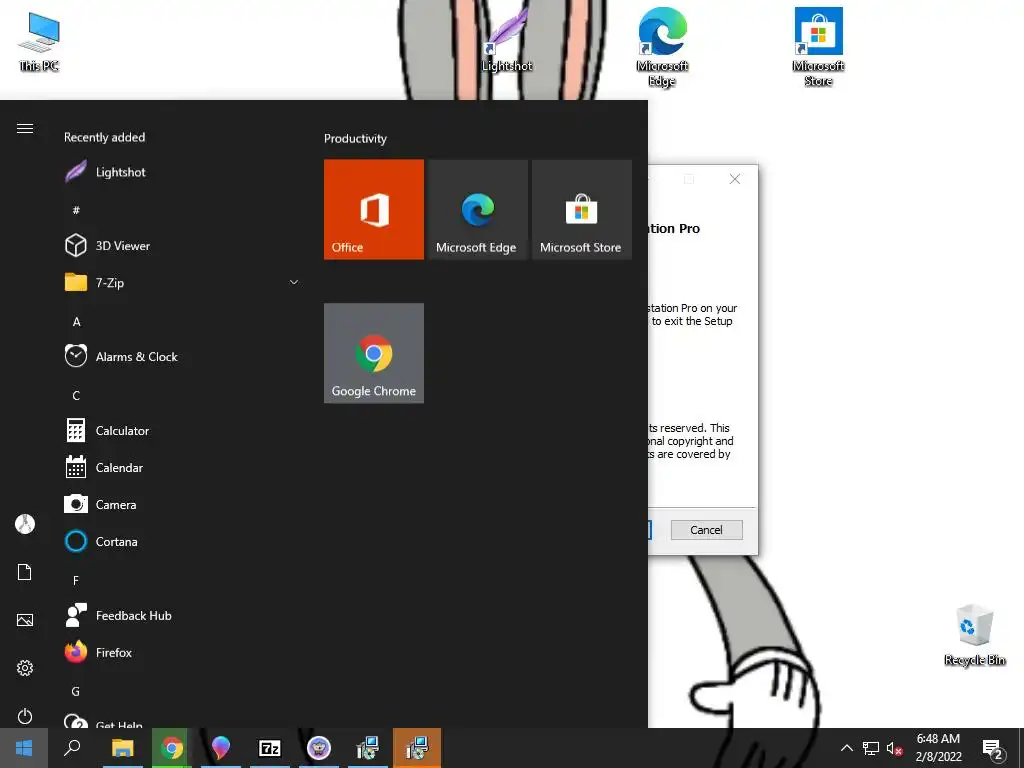Open the user account icon in Start sidebar
The height and width of the screenshot is (768, 1024).
pos(25,524)
